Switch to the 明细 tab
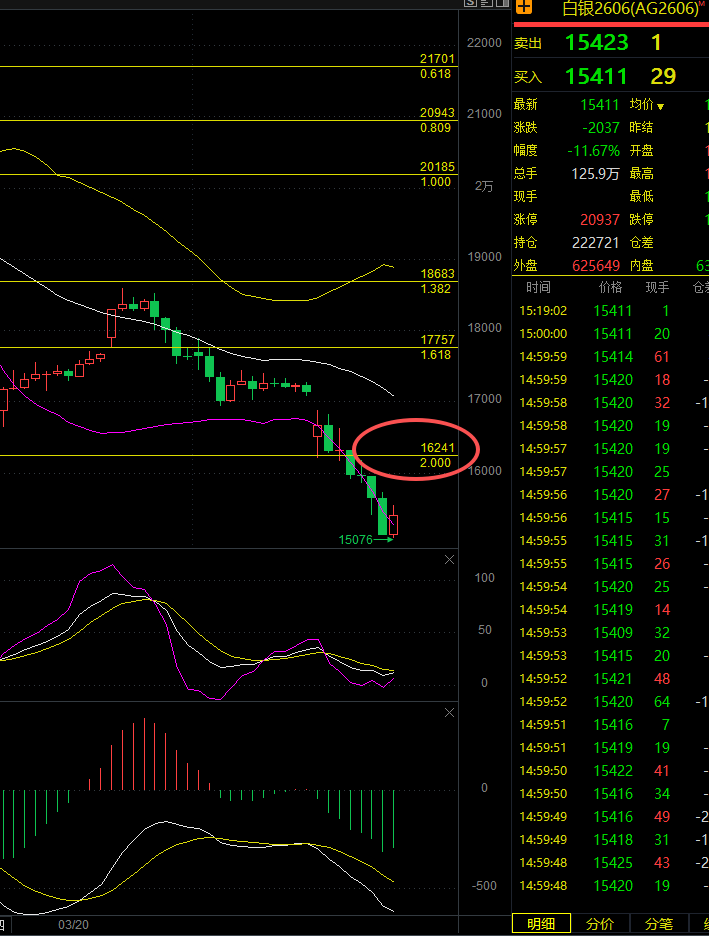This screenshot has width=709, height=936. point(541,924)
